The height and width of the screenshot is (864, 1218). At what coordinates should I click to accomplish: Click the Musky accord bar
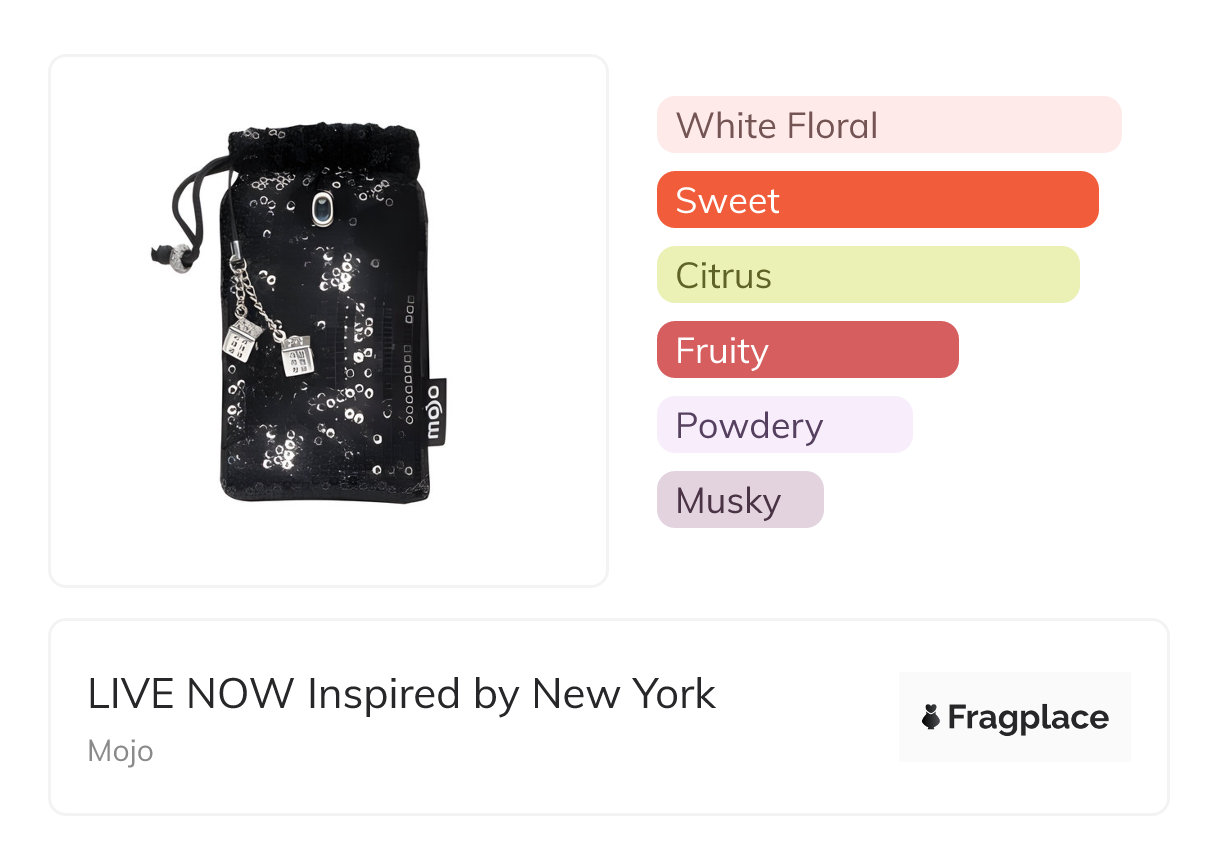pyautogui.click(x=739, y=500)
